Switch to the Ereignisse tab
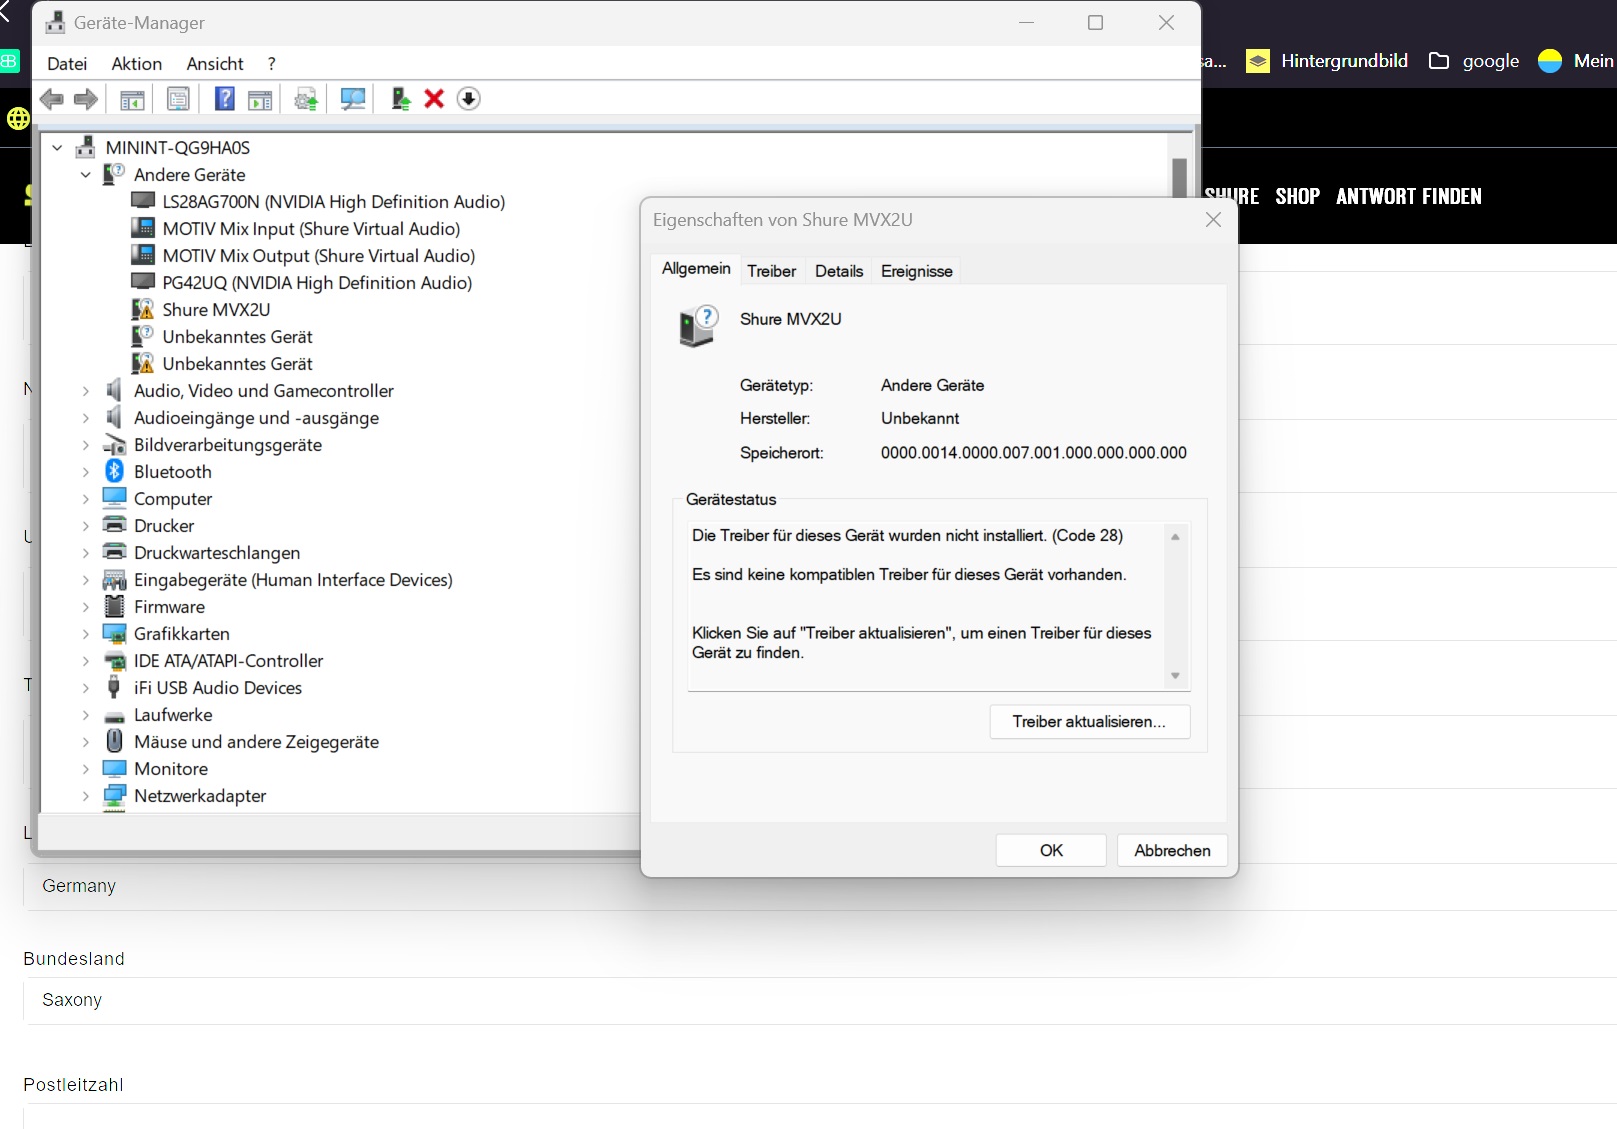This screenshot has width=1617, height=1129. point(917,271)
